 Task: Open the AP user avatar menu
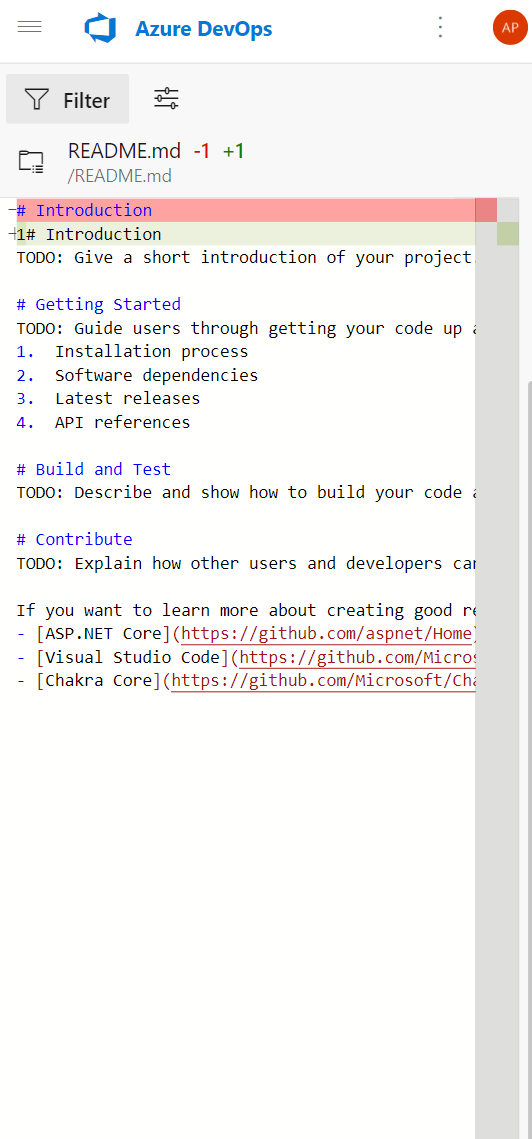[510, 28]
